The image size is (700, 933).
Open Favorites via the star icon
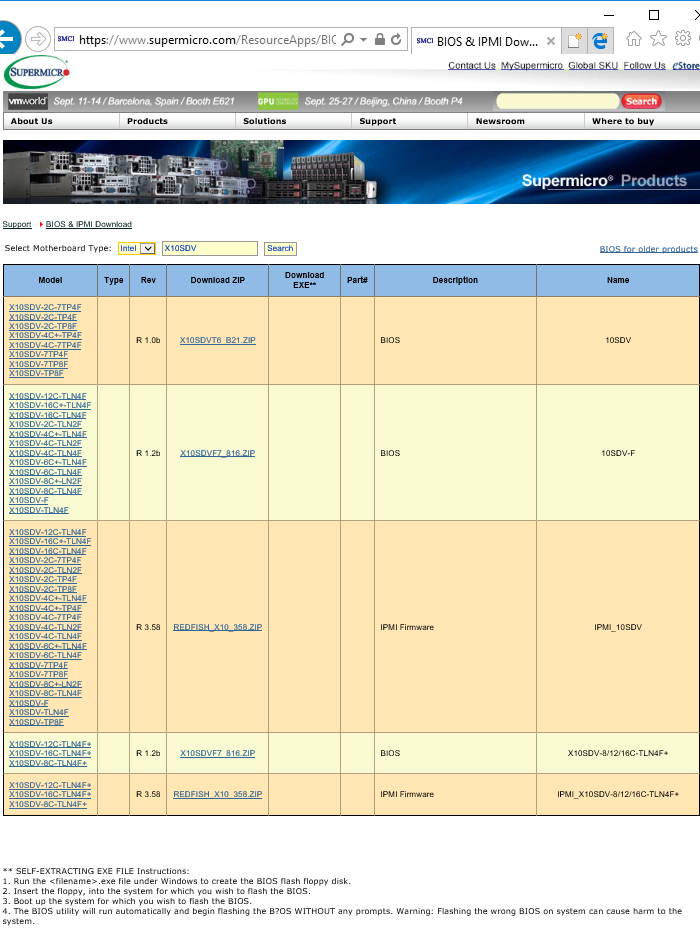(x=658, y=39)
